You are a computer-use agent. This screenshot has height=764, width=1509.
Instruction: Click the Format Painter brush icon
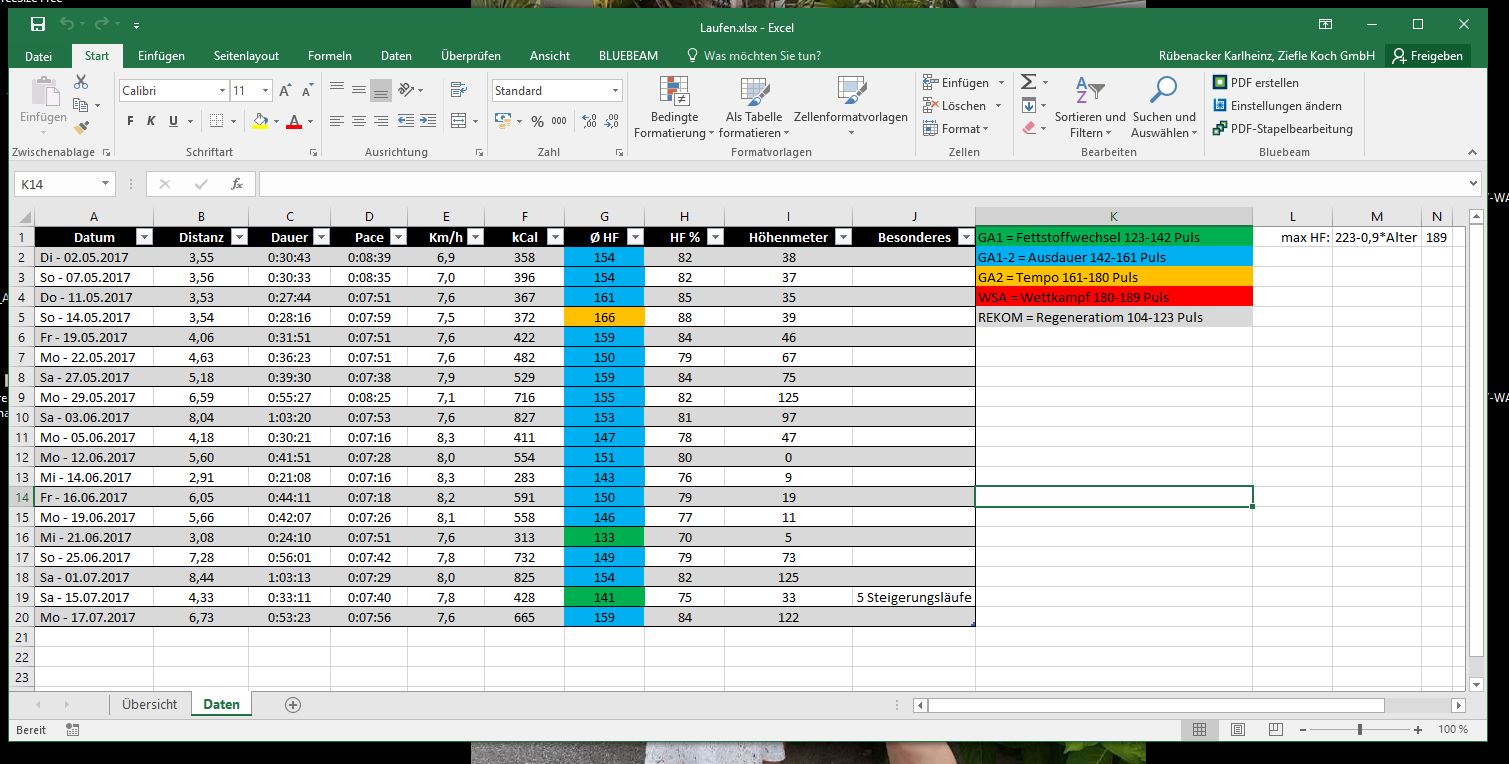pyautogui.click(x=82, y=127)
